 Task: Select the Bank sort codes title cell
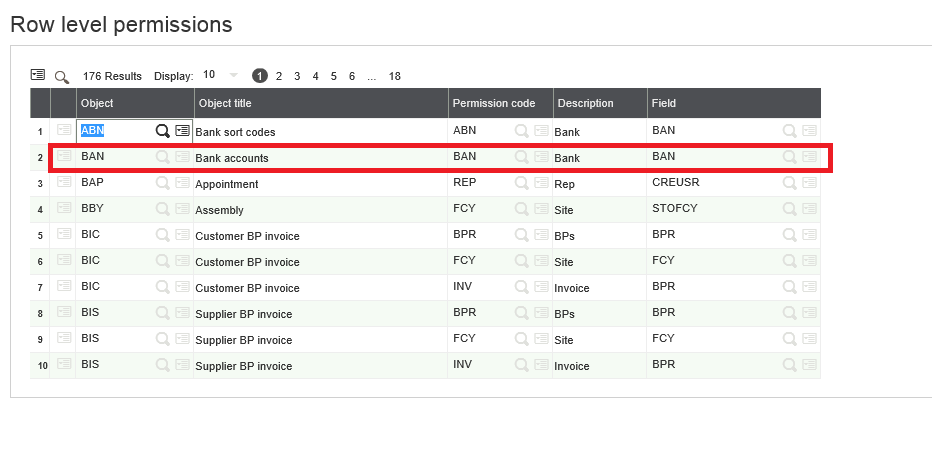click(x=321, y=132)
